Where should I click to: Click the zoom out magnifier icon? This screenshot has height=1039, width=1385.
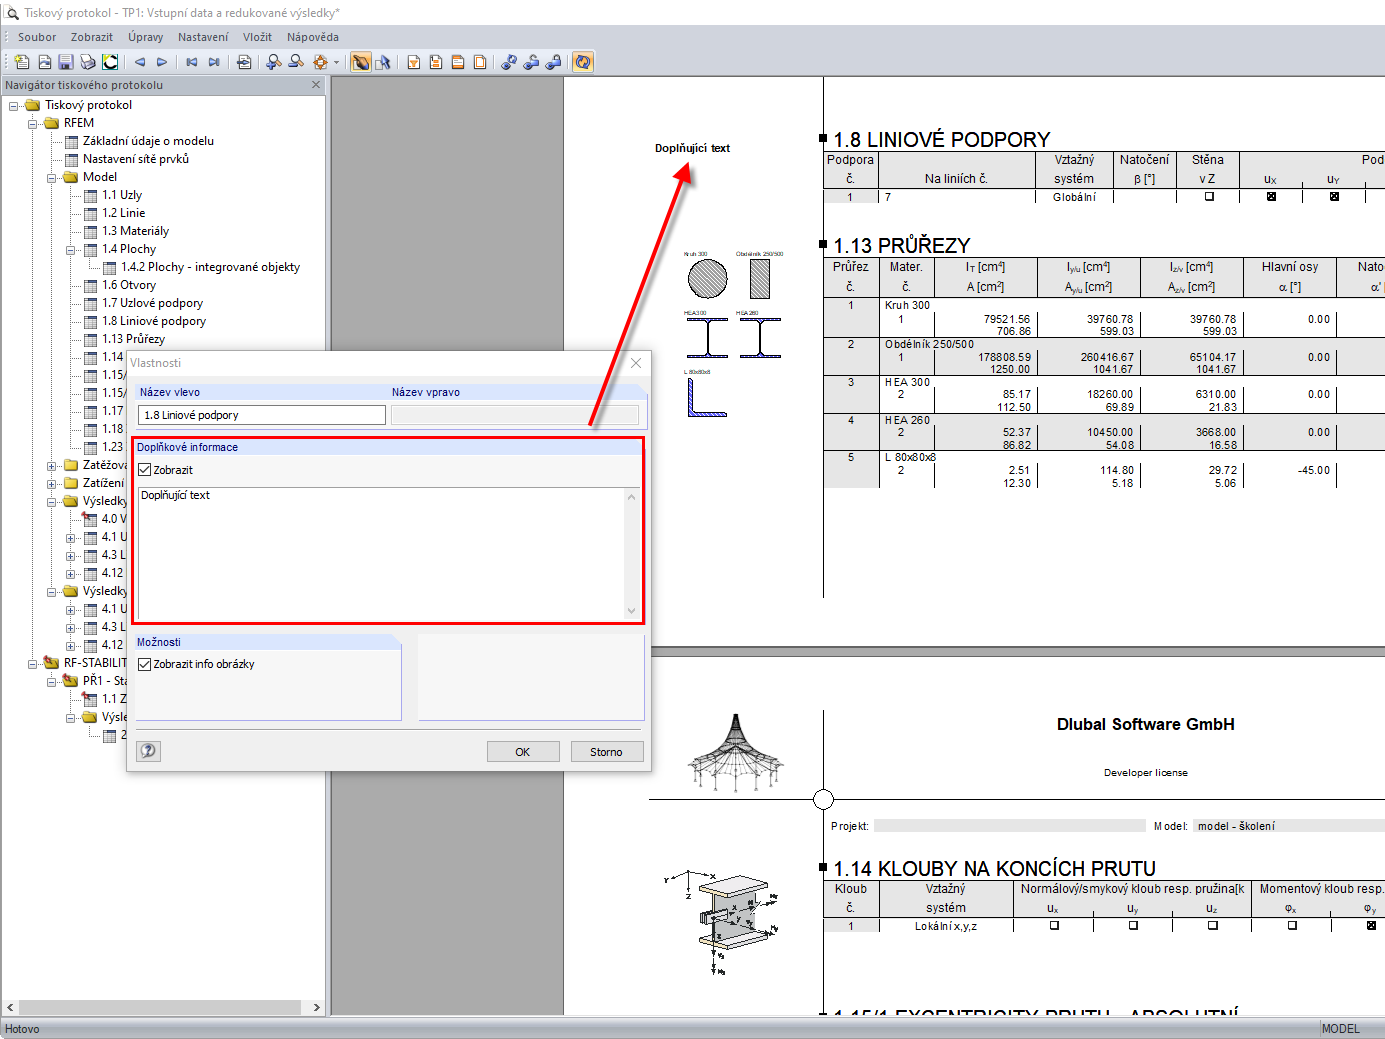tap(296, 62)
